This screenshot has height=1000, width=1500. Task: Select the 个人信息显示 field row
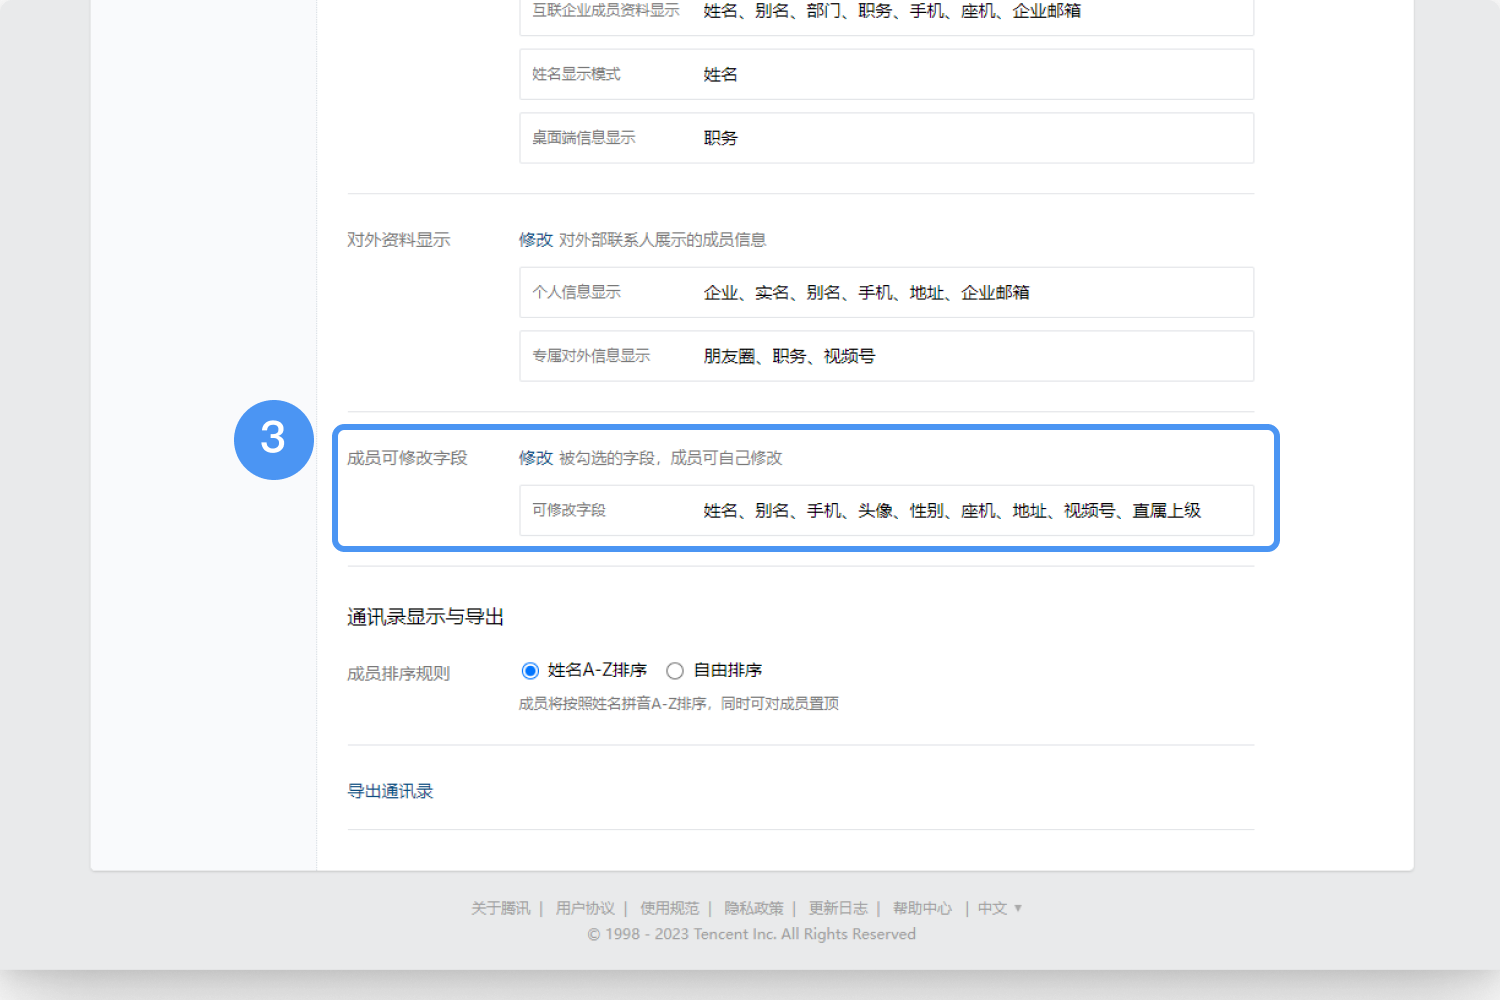pos(886,292)
